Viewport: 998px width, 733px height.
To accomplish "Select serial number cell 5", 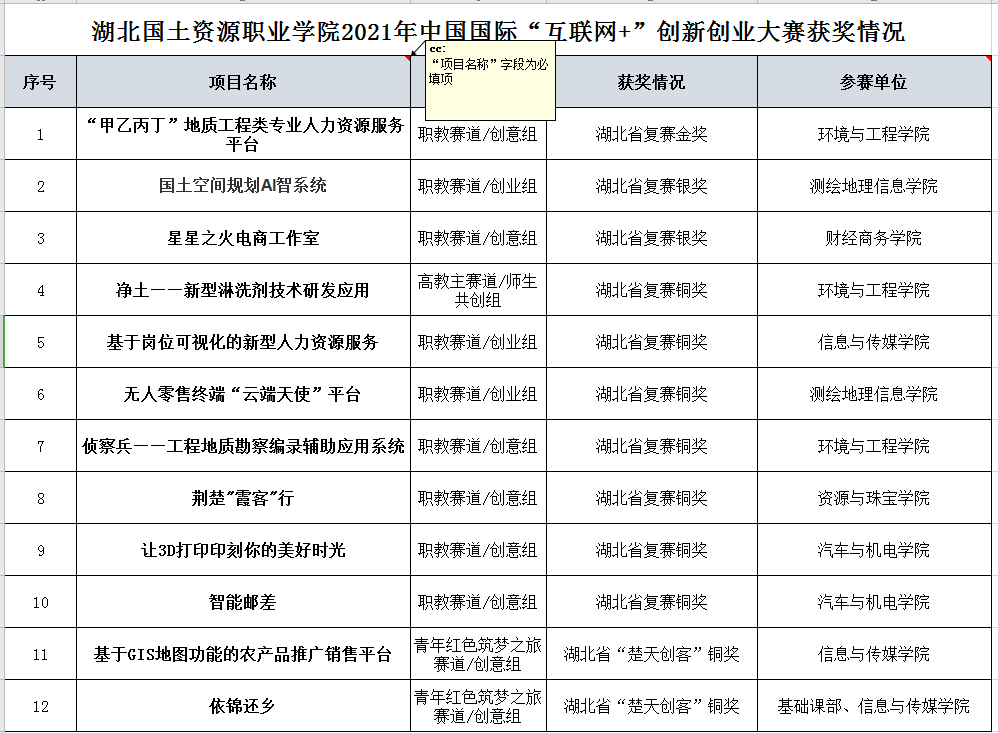I will (x=40, y=342).
